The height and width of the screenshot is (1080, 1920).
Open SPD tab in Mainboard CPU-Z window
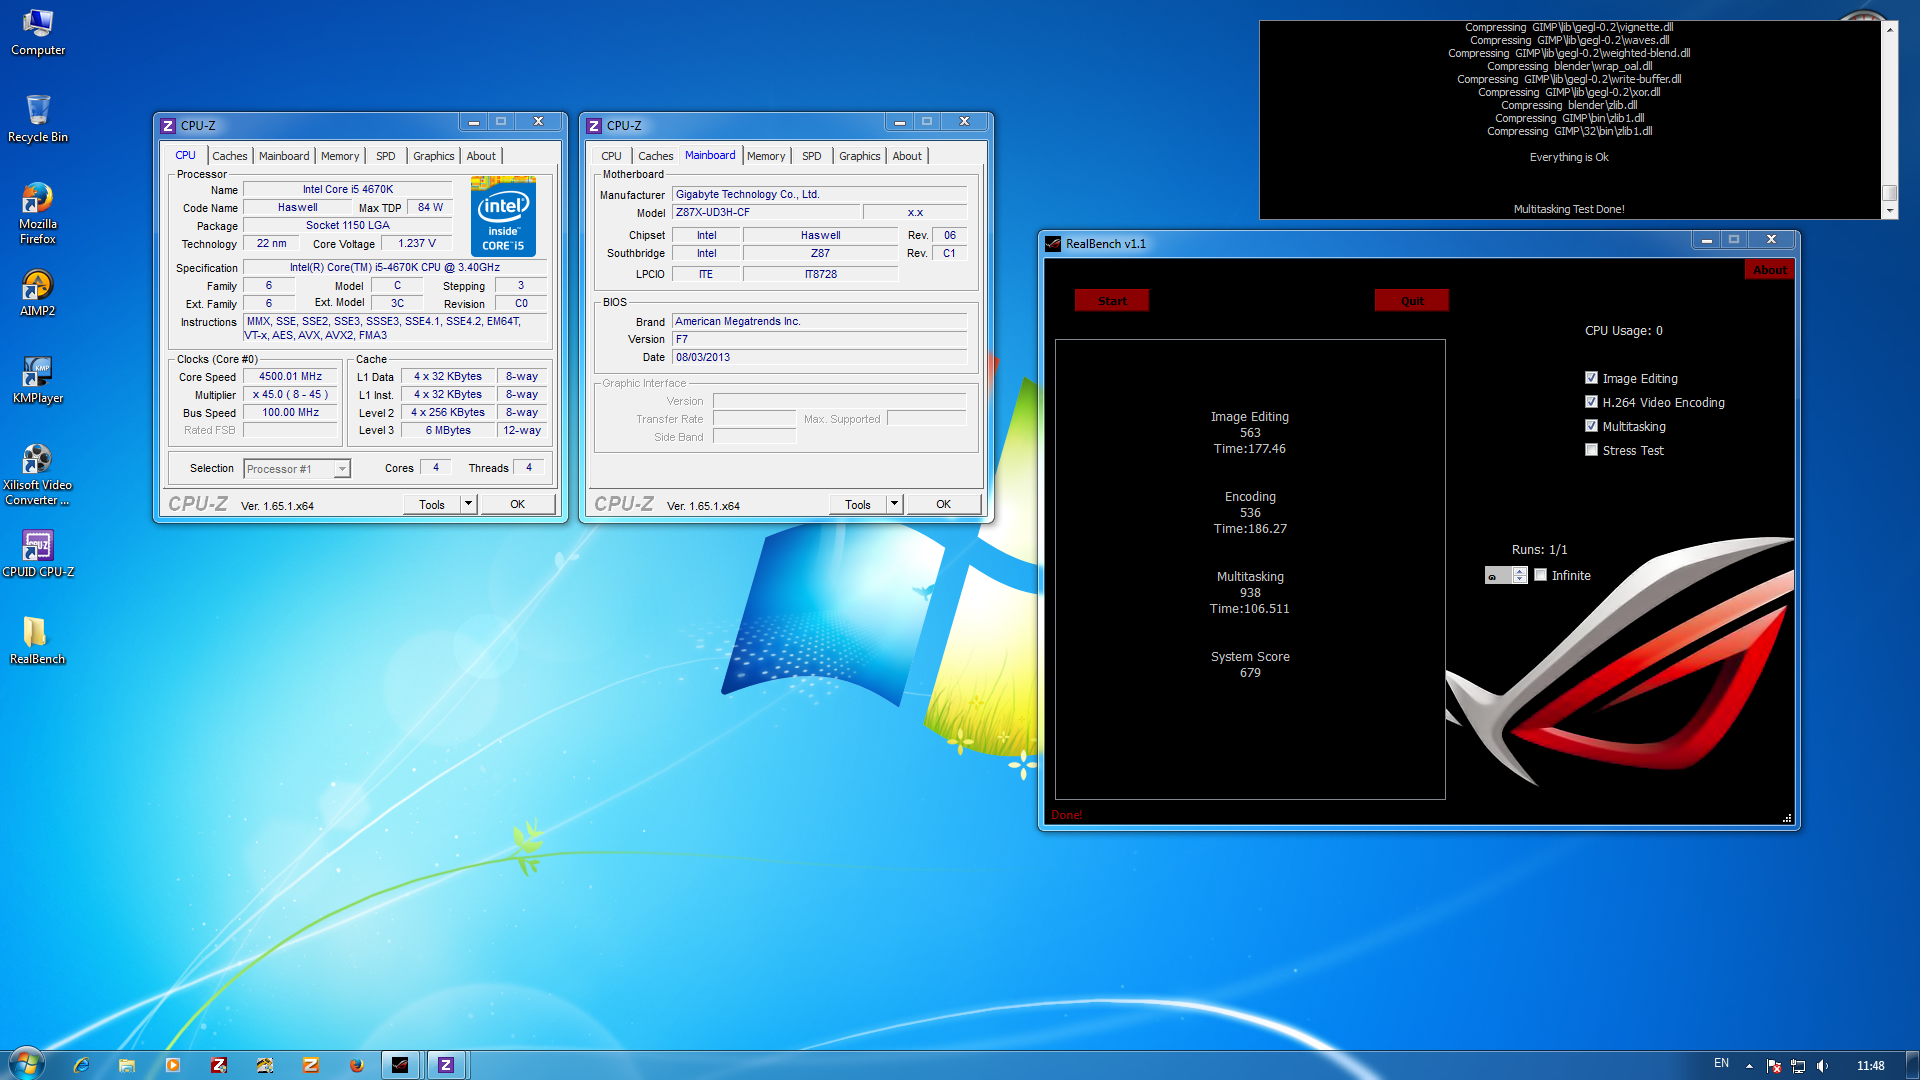pos(811,156)
